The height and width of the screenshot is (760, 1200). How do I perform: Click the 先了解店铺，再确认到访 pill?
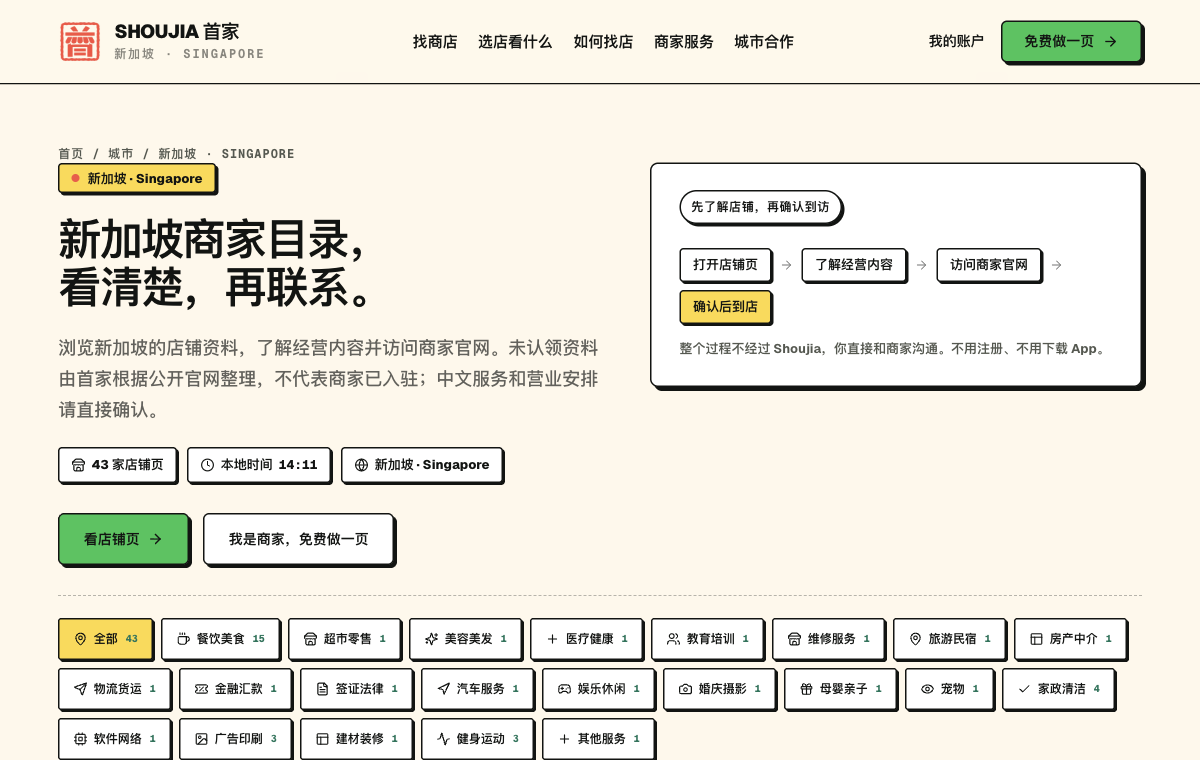click(760, 207)
